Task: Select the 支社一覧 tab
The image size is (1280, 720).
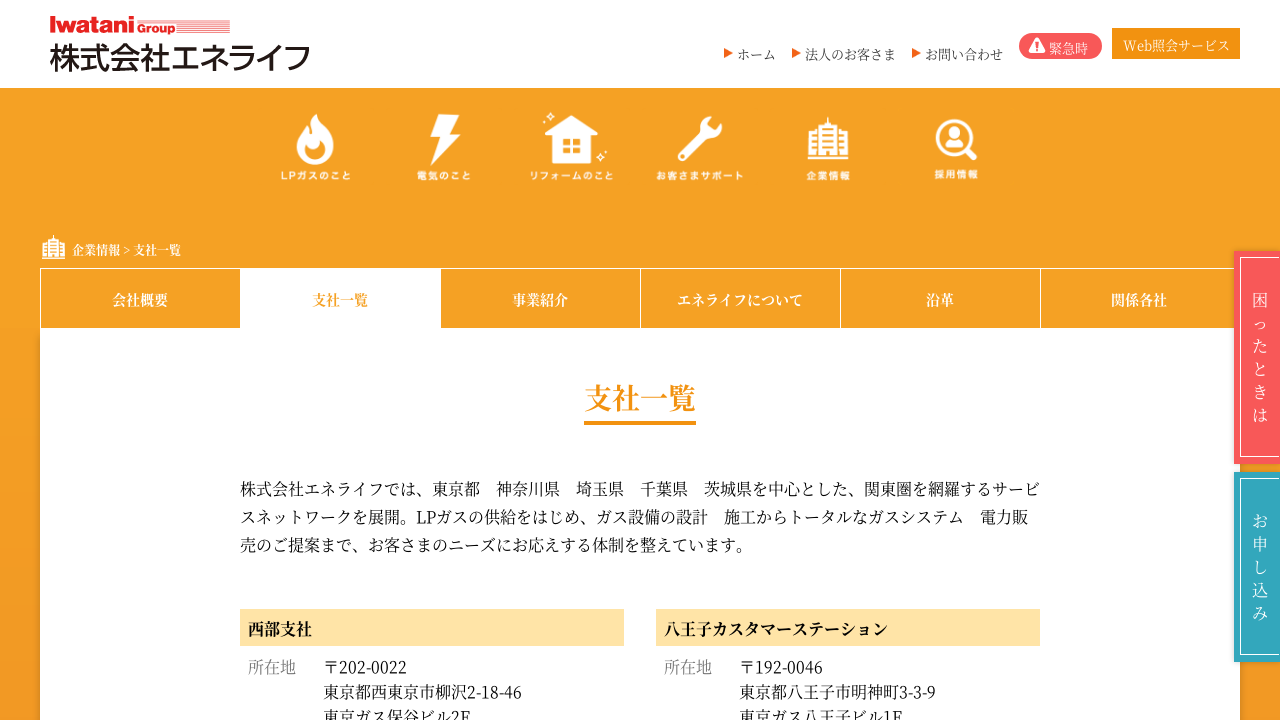Action: pos(340,299)
